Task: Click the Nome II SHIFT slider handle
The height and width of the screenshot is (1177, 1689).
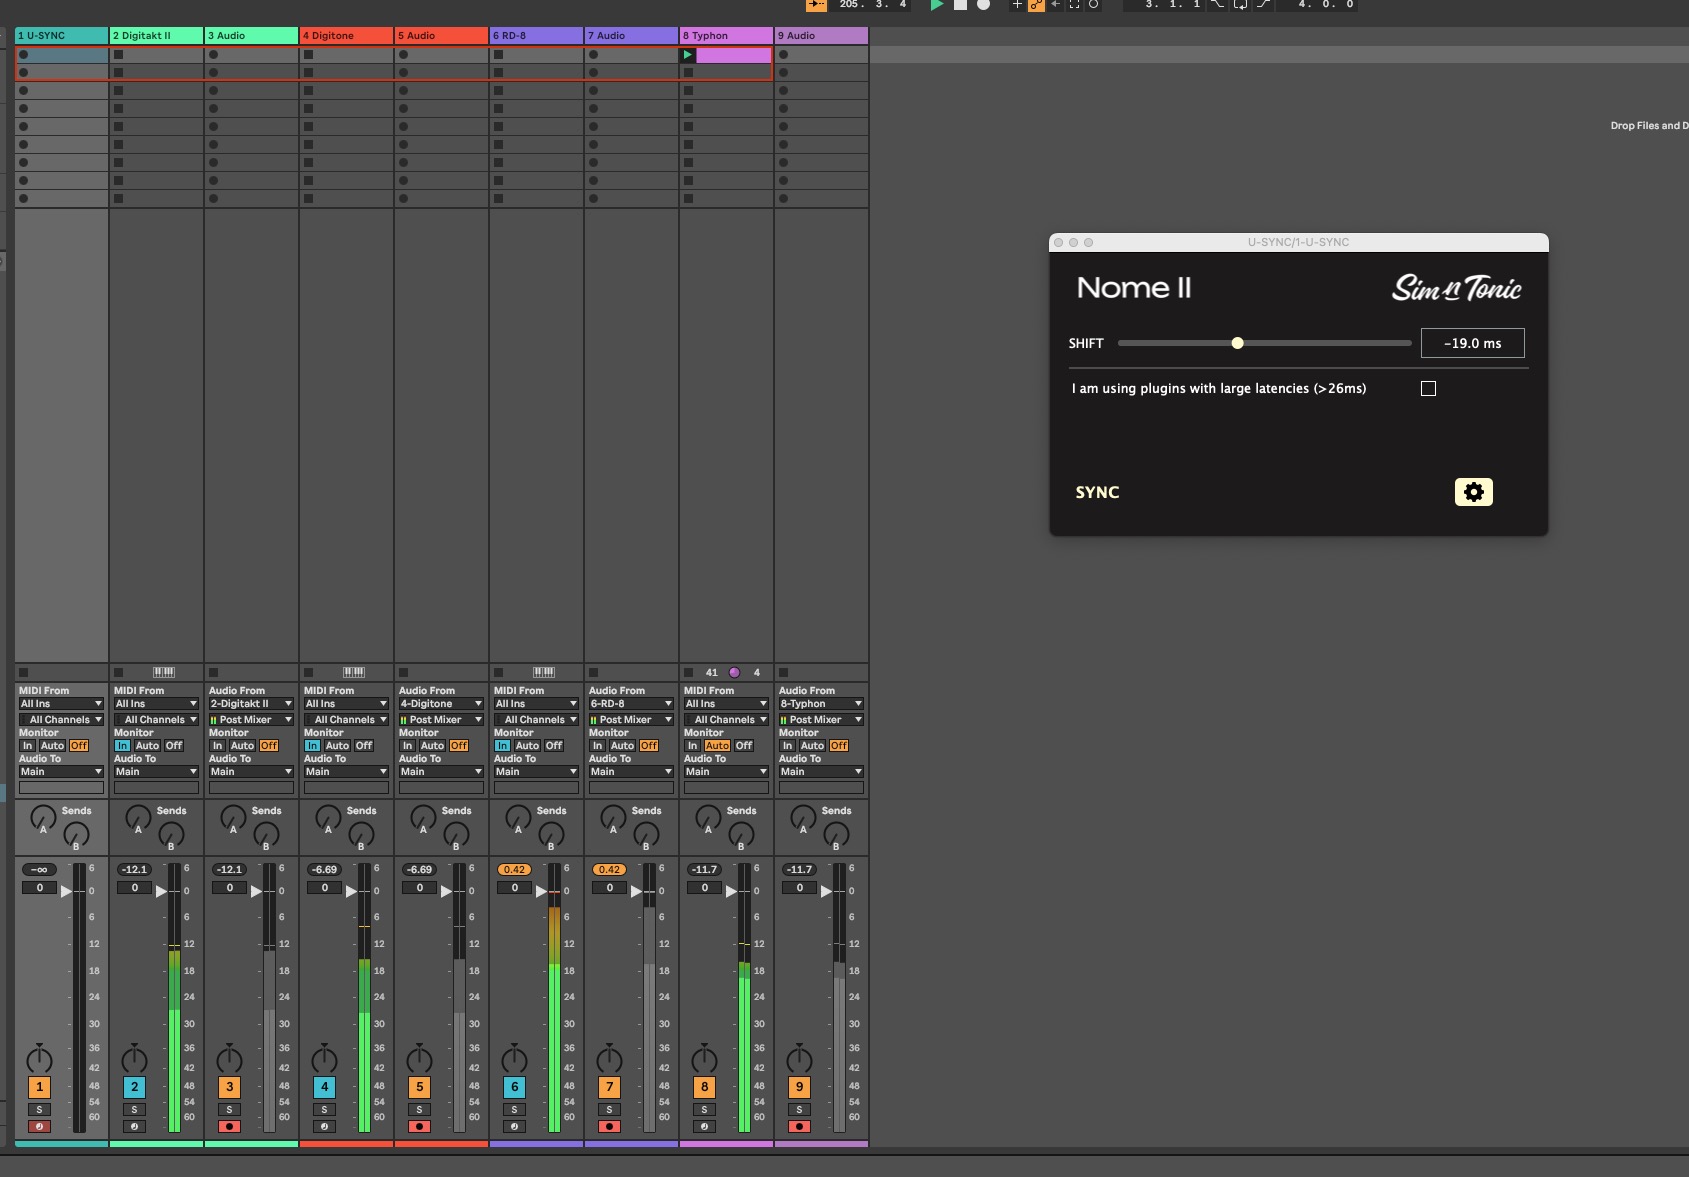Action: click(x=1237, y=343)
